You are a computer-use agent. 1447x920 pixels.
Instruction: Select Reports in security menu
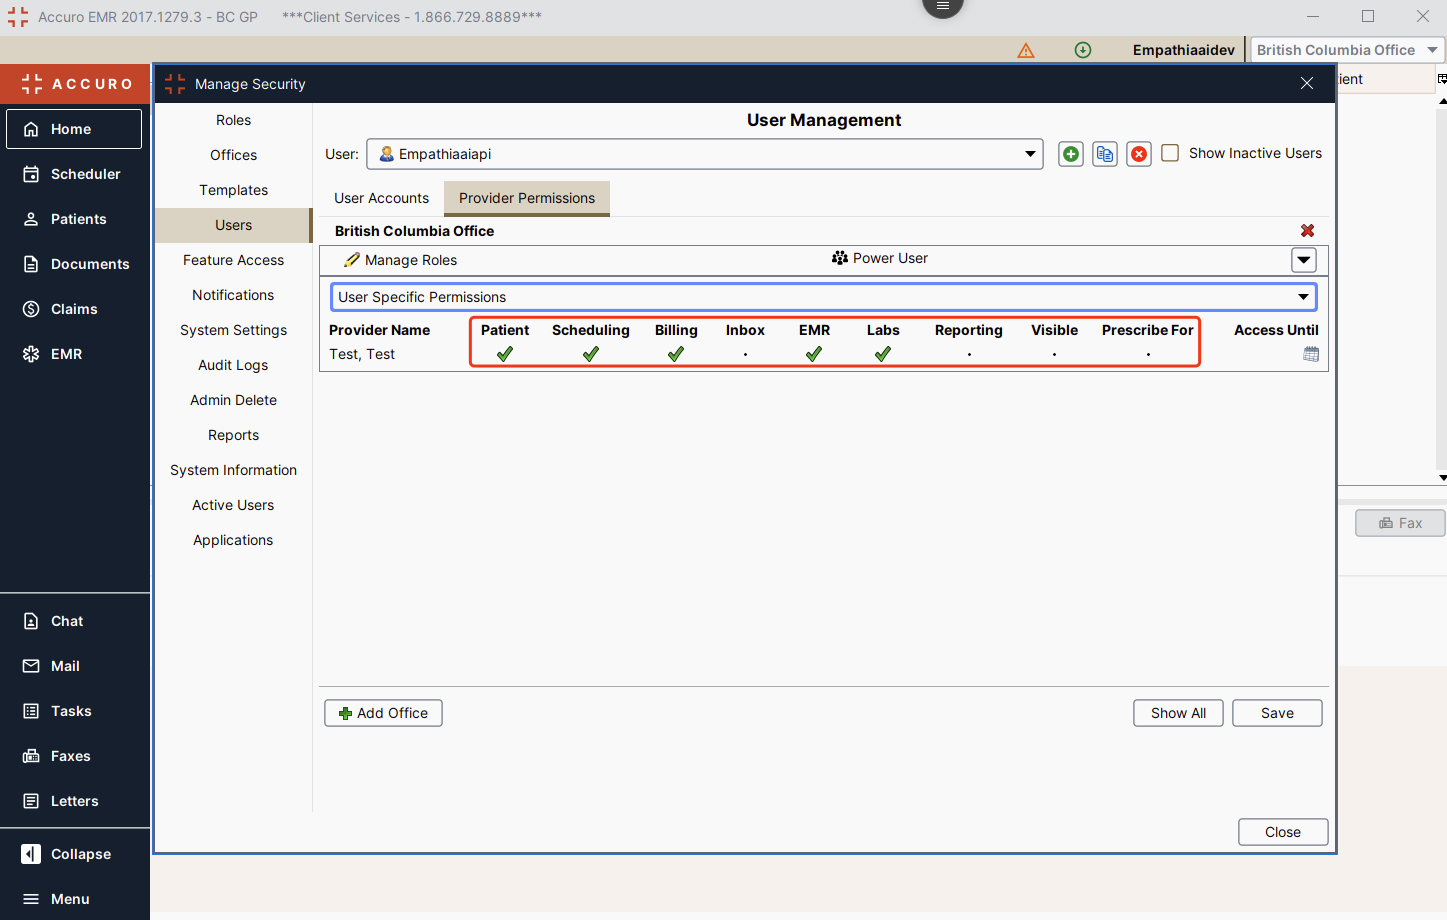pos(233,435)
